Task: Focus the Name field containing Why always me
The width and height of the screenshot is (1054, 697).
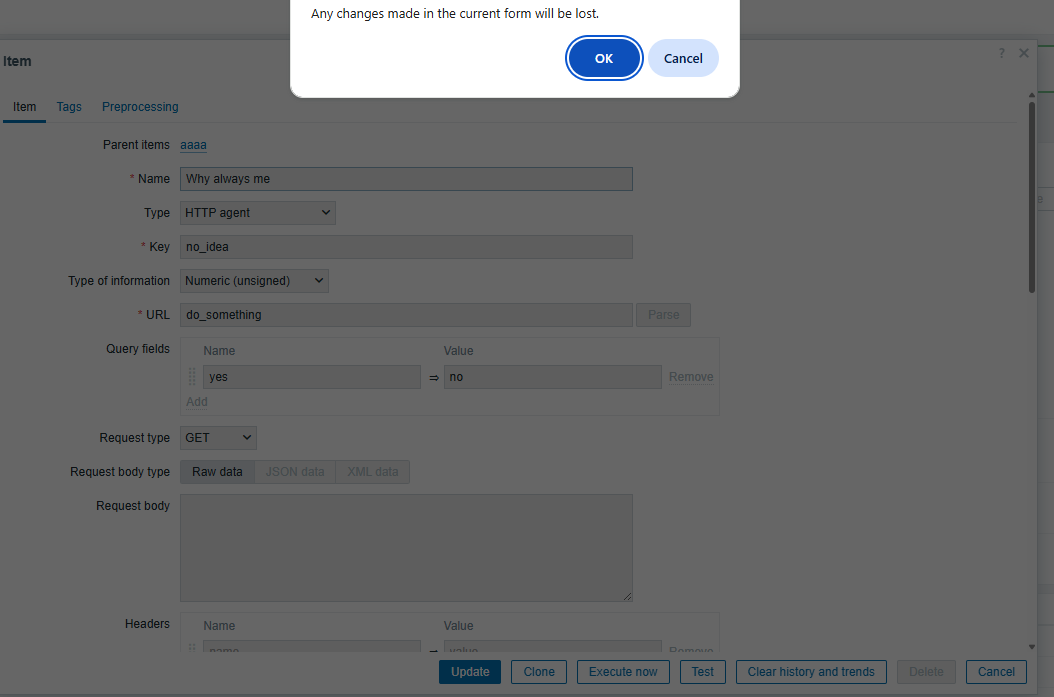Action: pyautogui.click(x=406, y=179)
